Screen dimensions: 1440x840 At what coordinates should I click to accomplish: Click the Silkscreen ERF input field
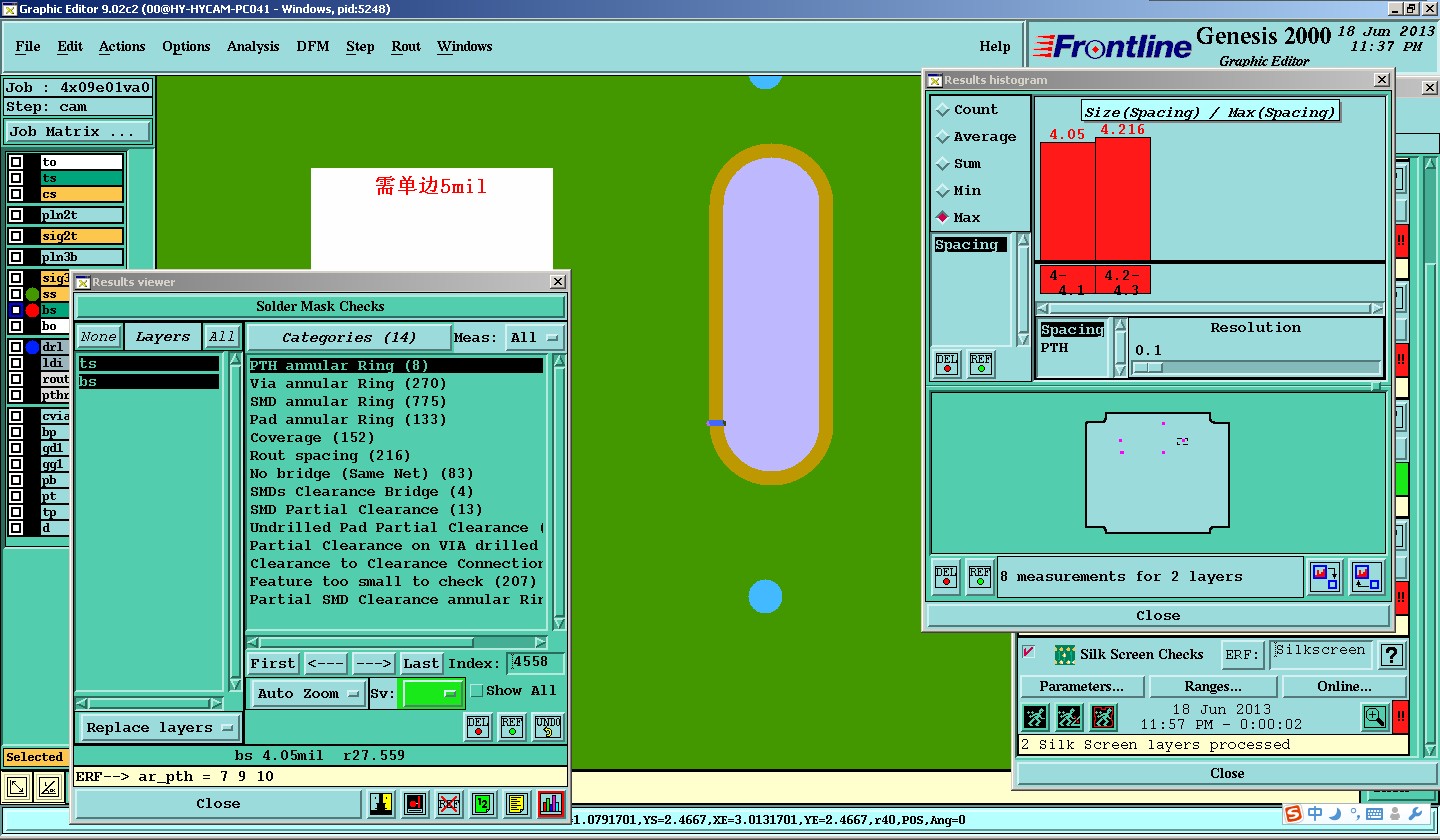pyautogui.click(x=1320, y=655)
